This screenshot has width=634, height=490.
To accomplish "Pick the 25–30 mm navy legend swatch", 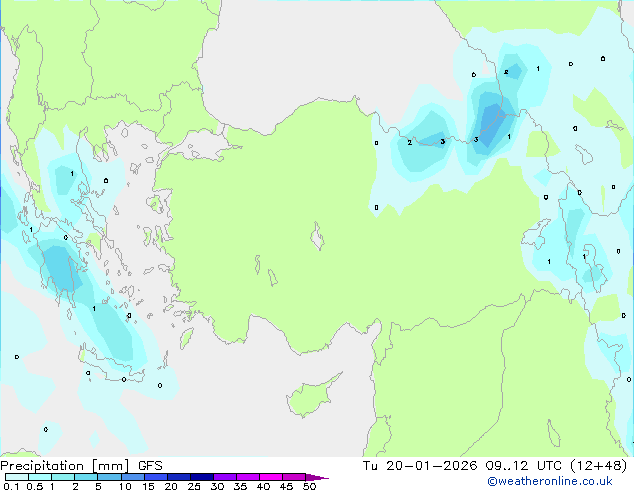I will 201,477.
